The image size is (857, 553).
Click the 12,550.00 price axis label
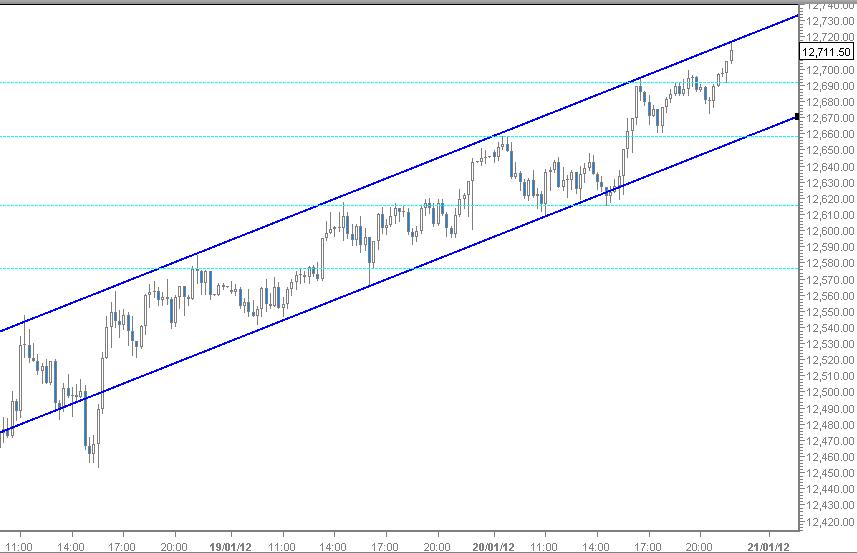tap(830, 312)
